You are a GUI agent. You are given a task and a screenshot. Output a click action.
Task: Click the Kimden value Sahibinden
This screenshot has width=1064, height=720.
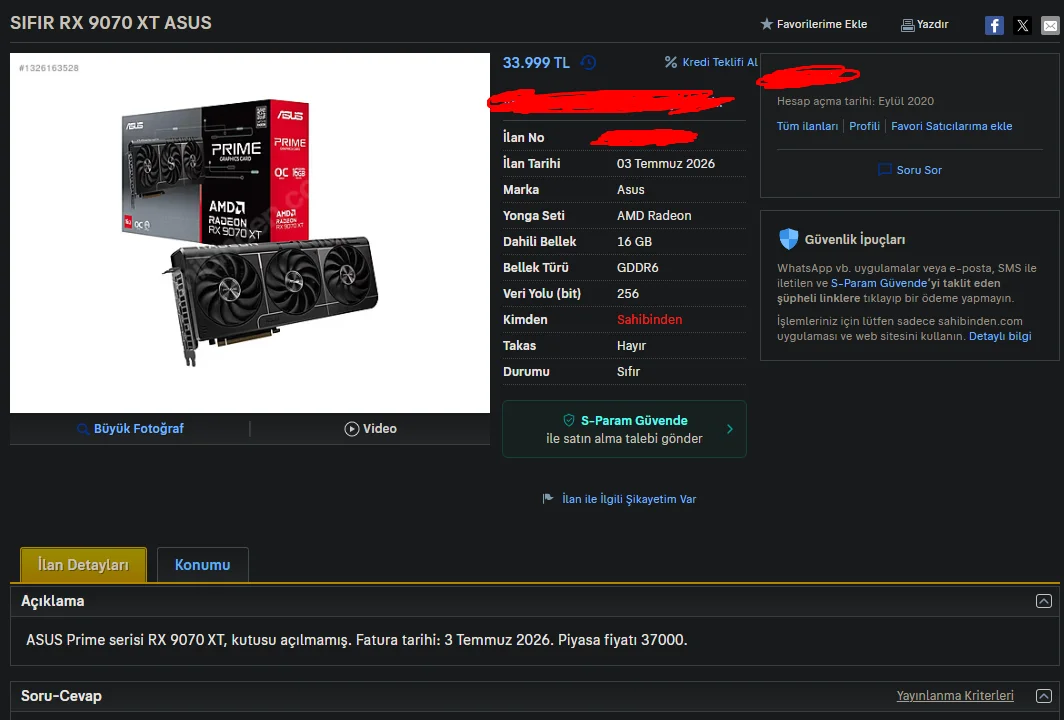649,320
